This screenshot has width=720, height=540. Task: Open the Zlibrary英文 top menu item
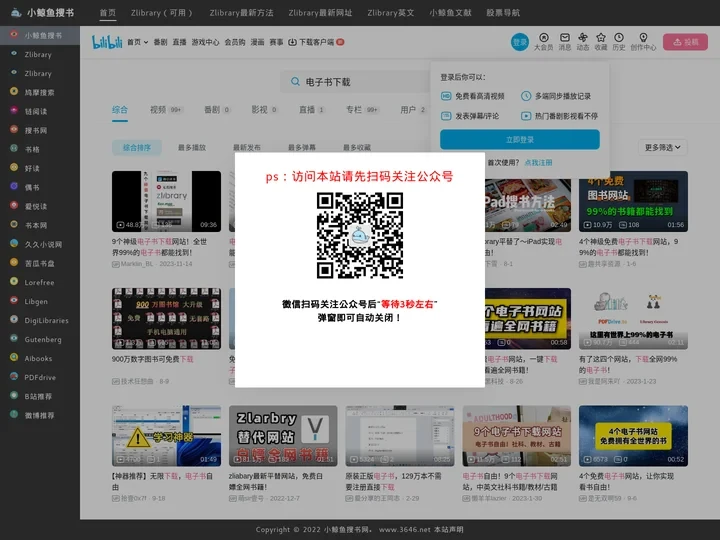pos(391,13)
